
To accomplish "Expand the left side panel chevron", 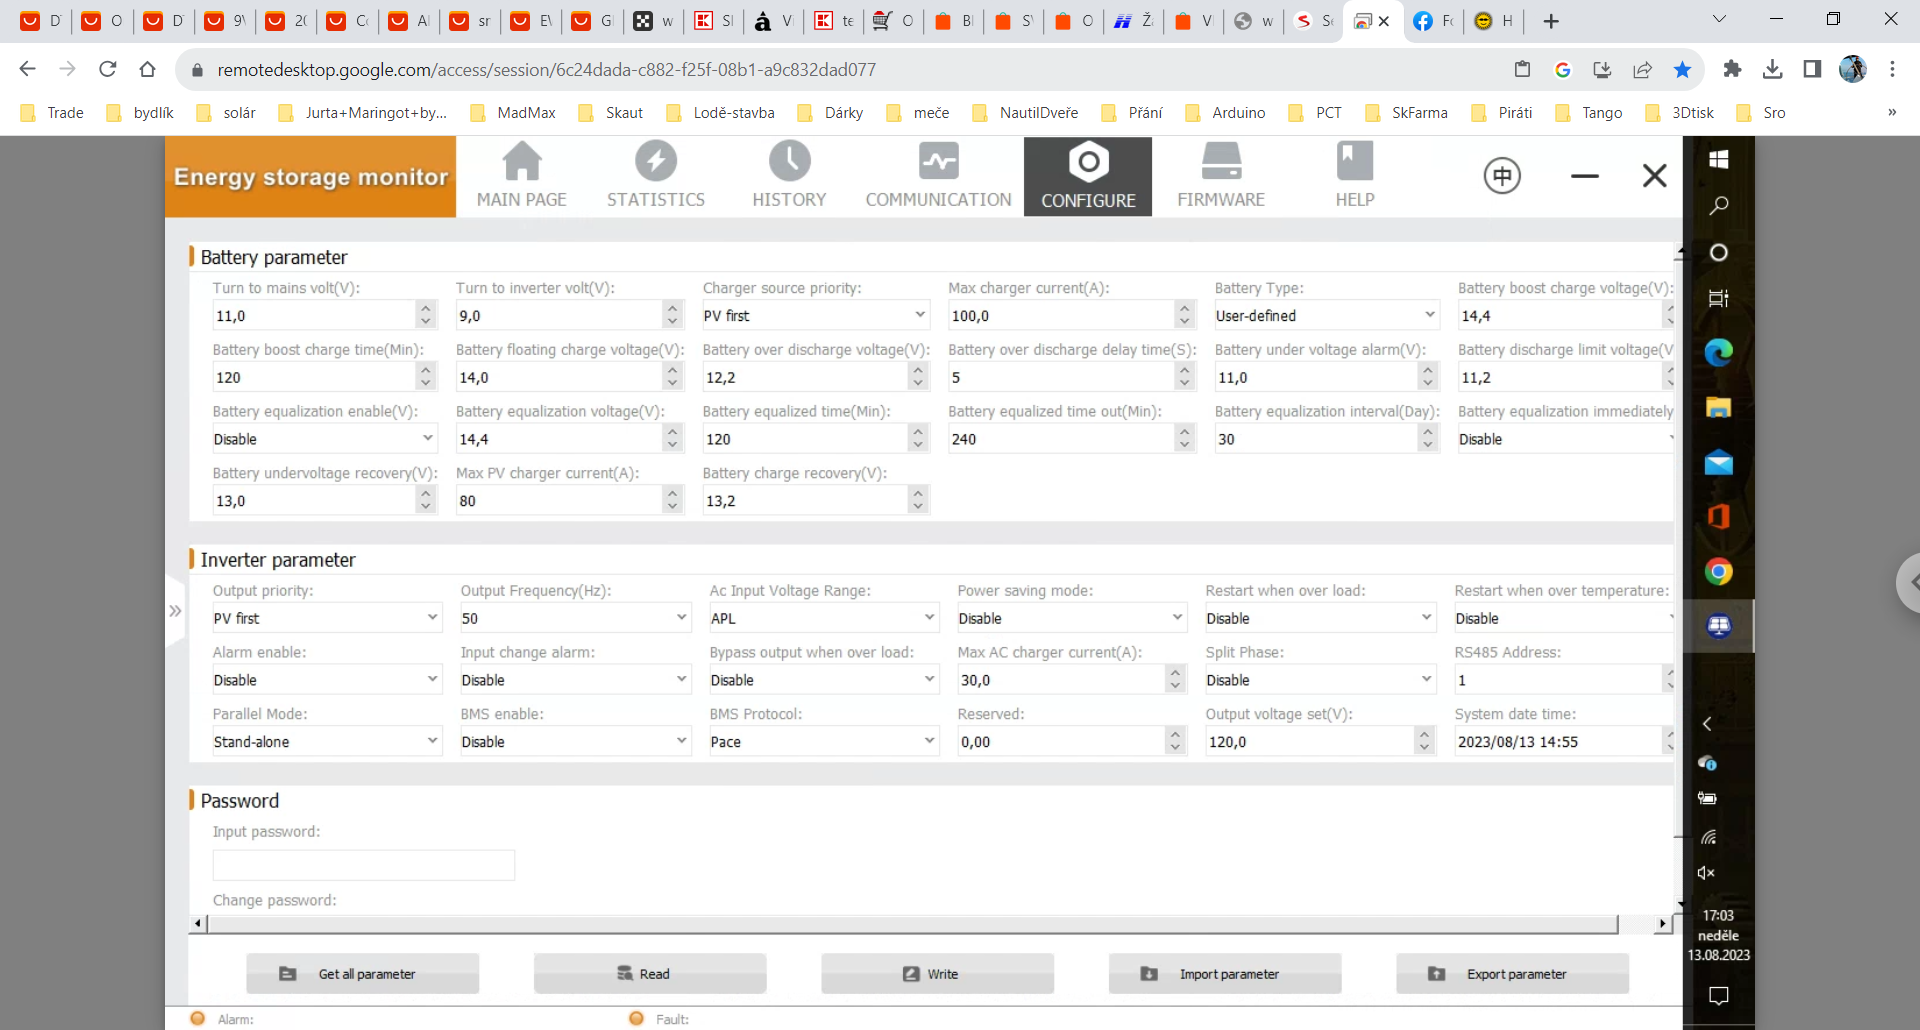I will tap(175, 611).
